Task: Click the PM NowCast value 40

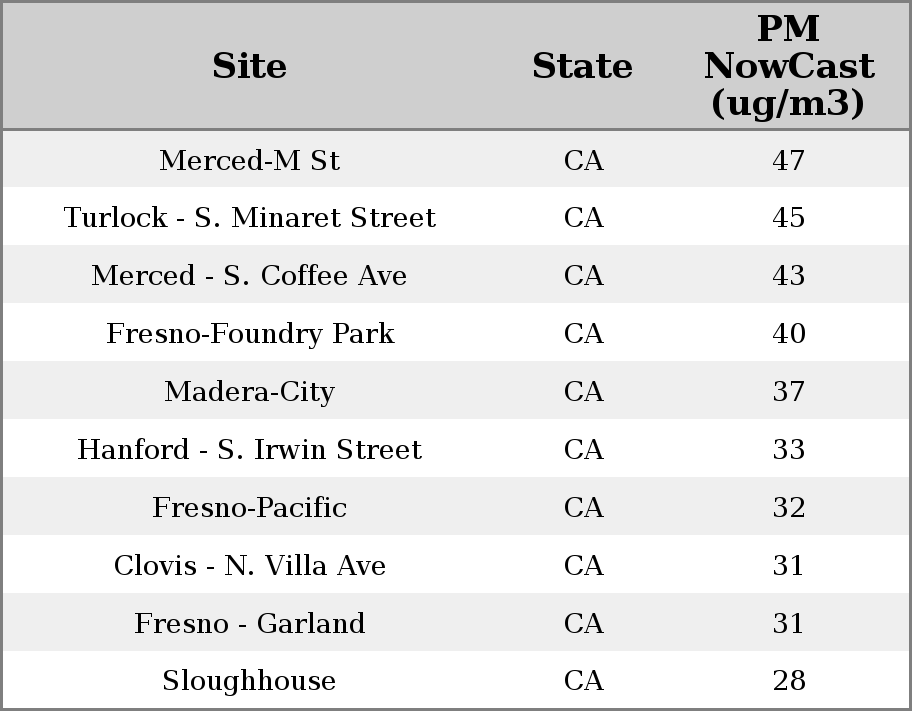Action: pyautogui.click(x=788, y=333)
